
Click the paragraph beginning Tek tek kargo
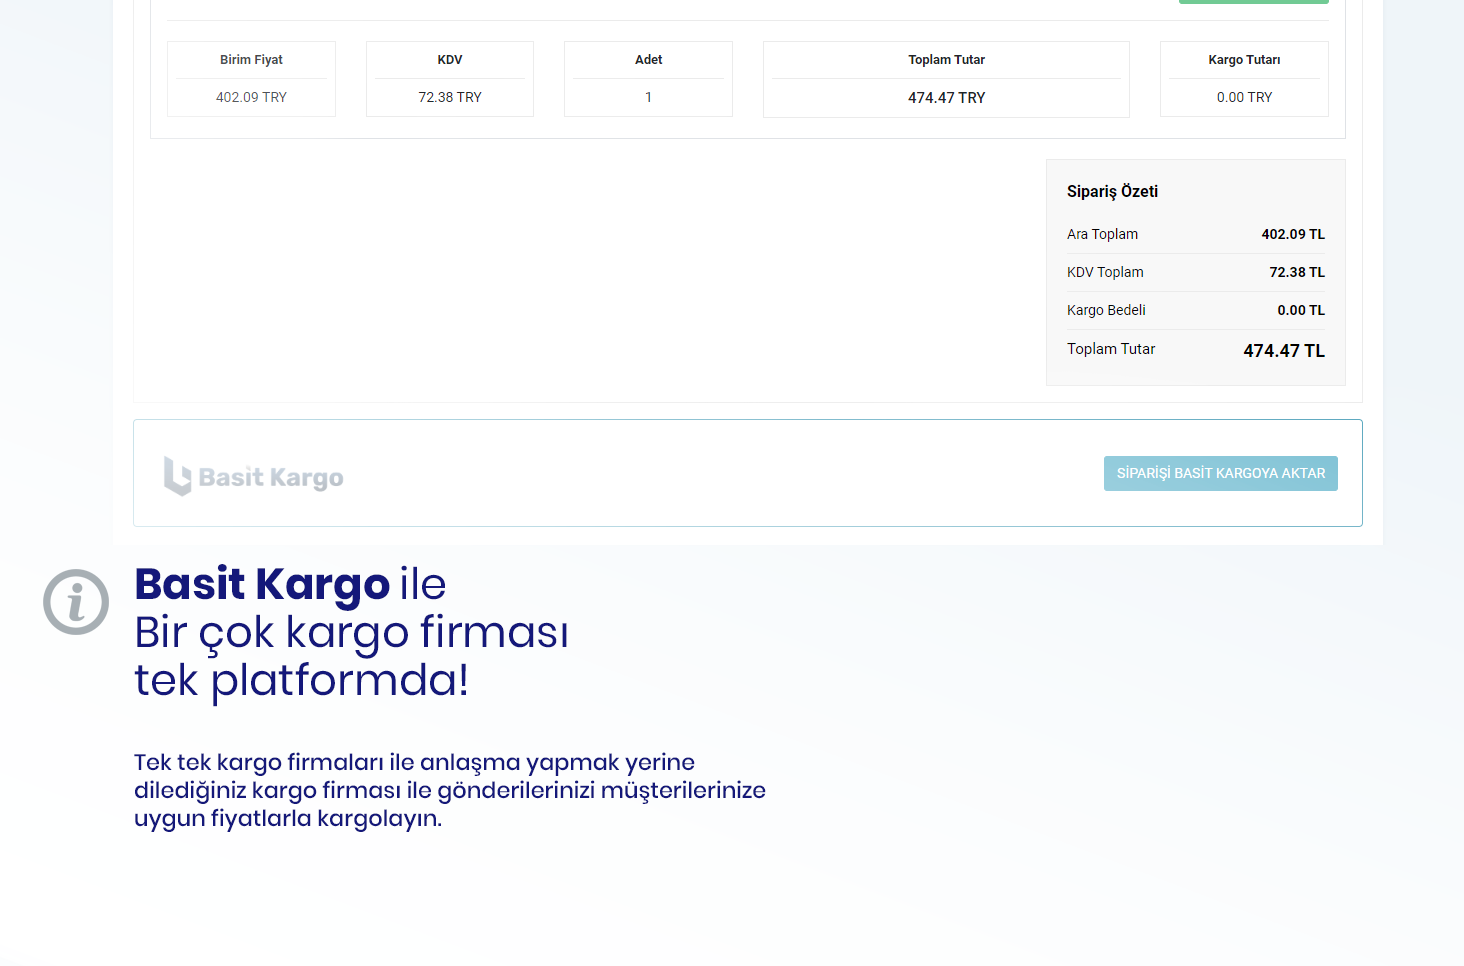(x=449, y=790)
